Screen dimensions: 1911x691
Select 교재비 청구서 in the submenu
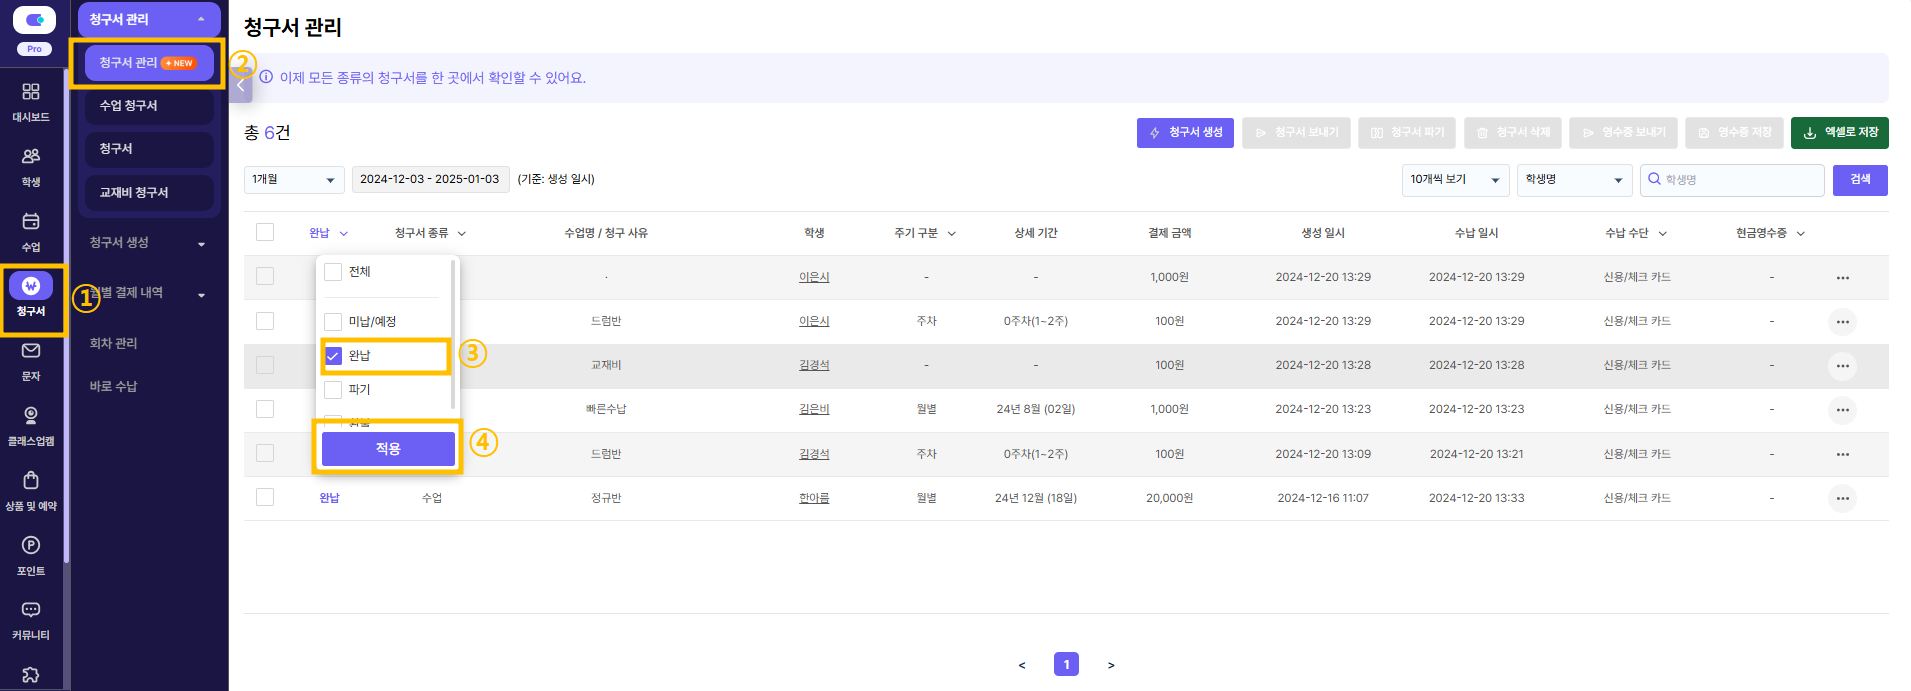(x=149, y=193)
